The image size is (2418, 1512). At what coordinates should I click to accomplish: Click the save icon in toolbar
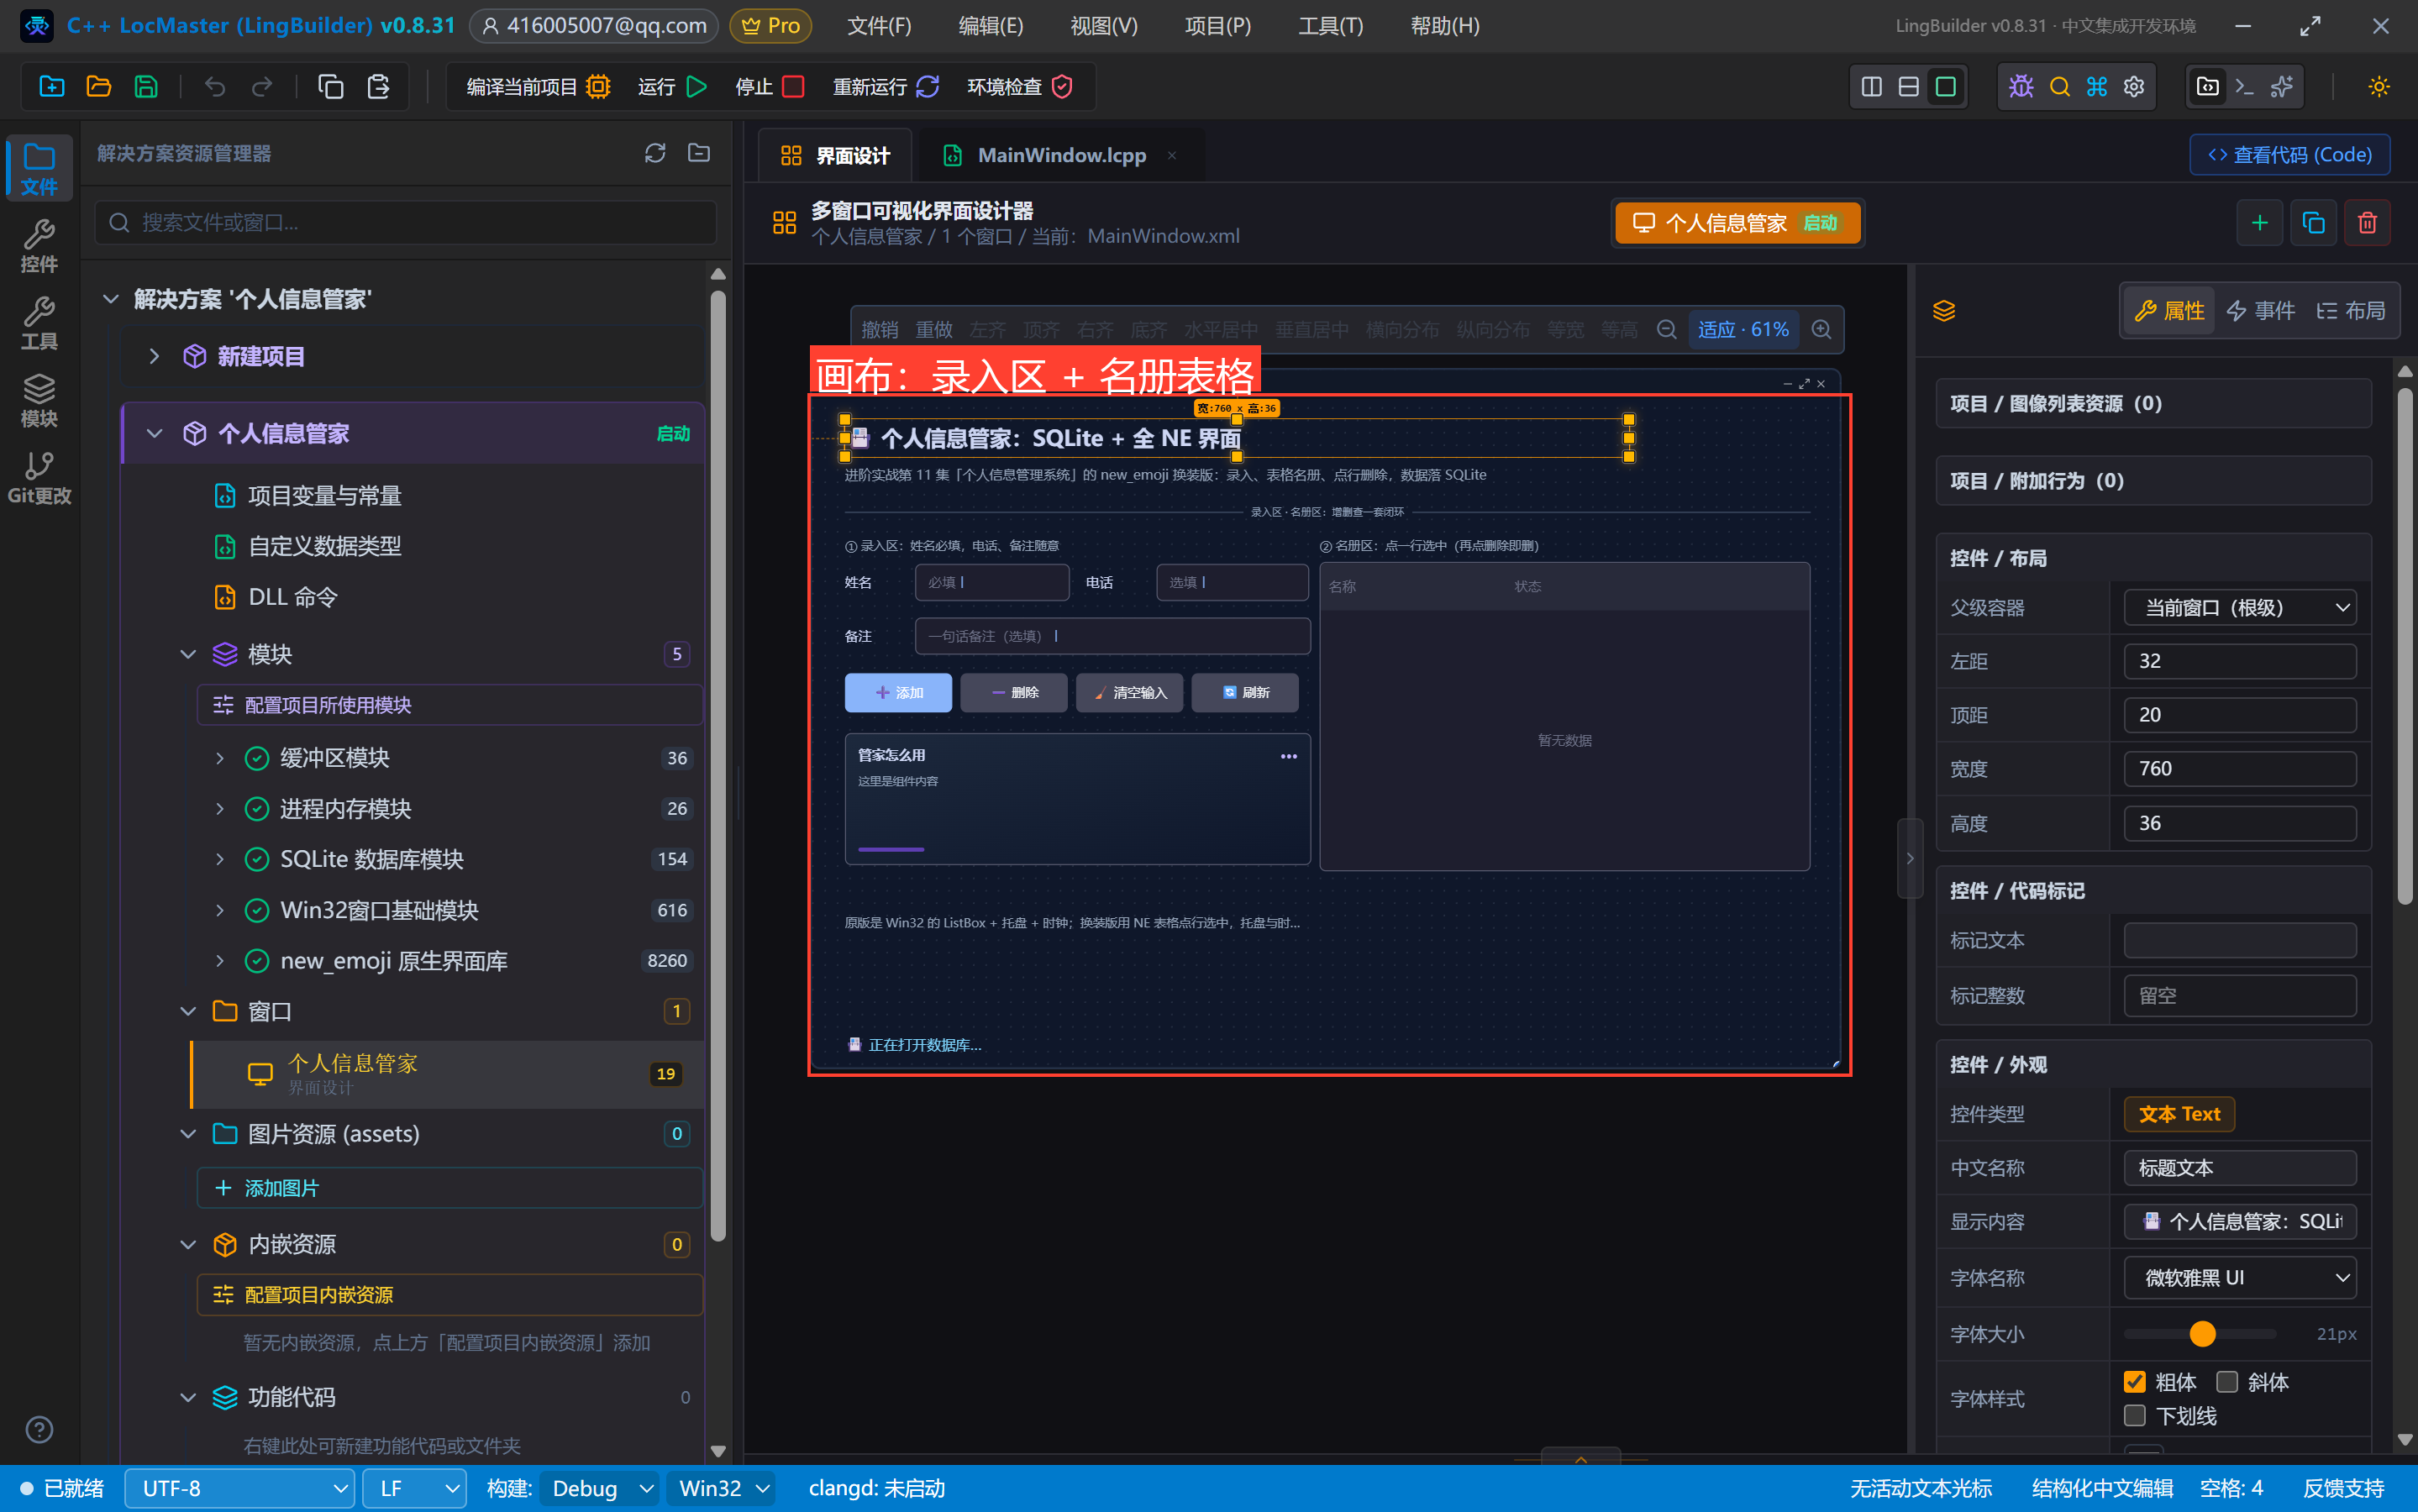[x=146, y=87]
